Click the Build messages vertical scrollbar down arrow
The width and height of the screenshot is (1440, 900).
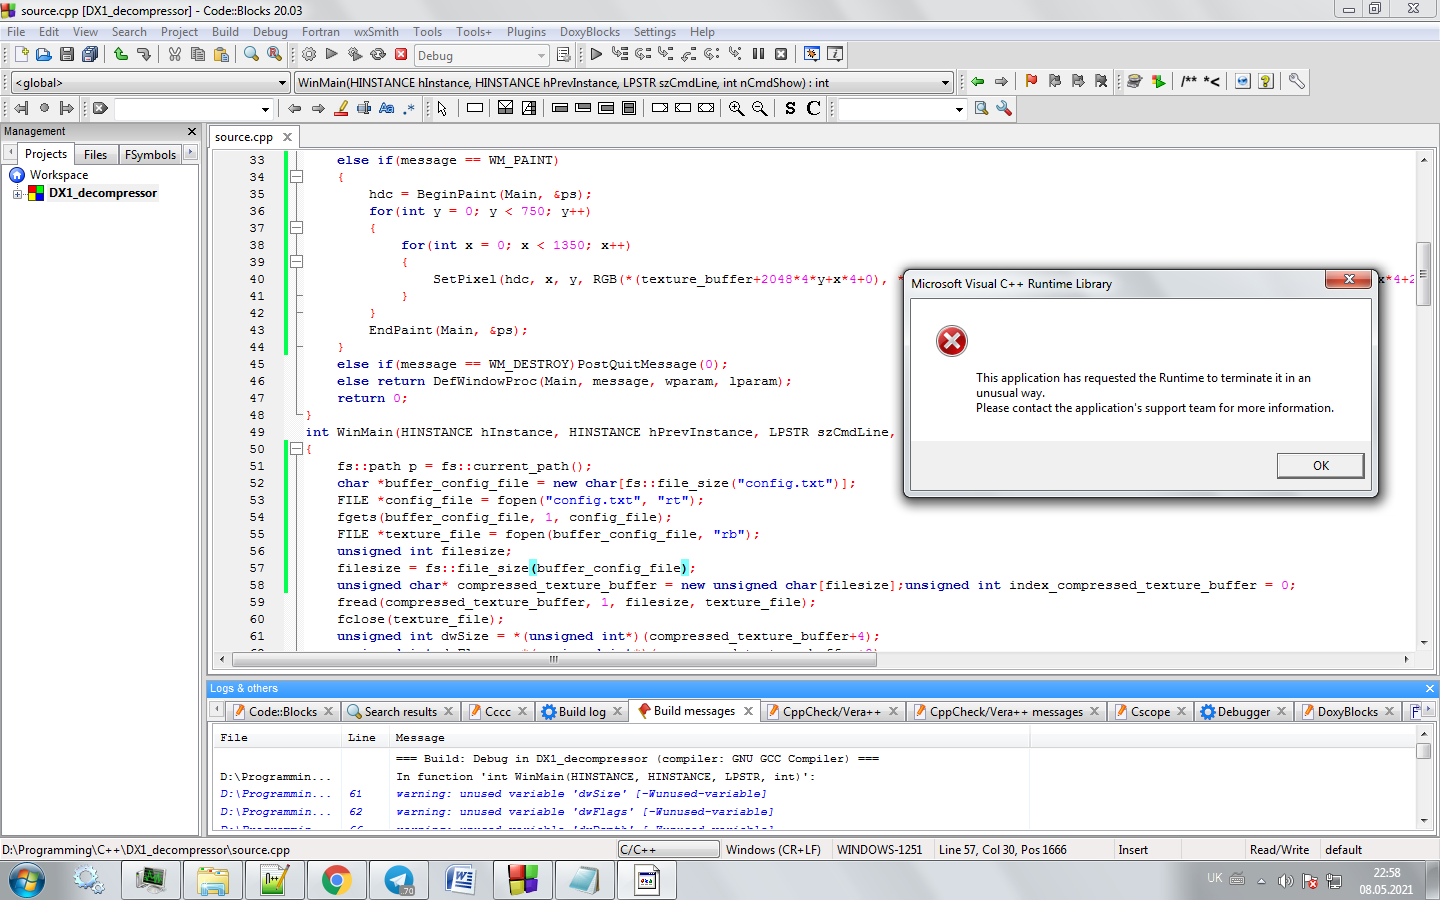[1424, 821]
